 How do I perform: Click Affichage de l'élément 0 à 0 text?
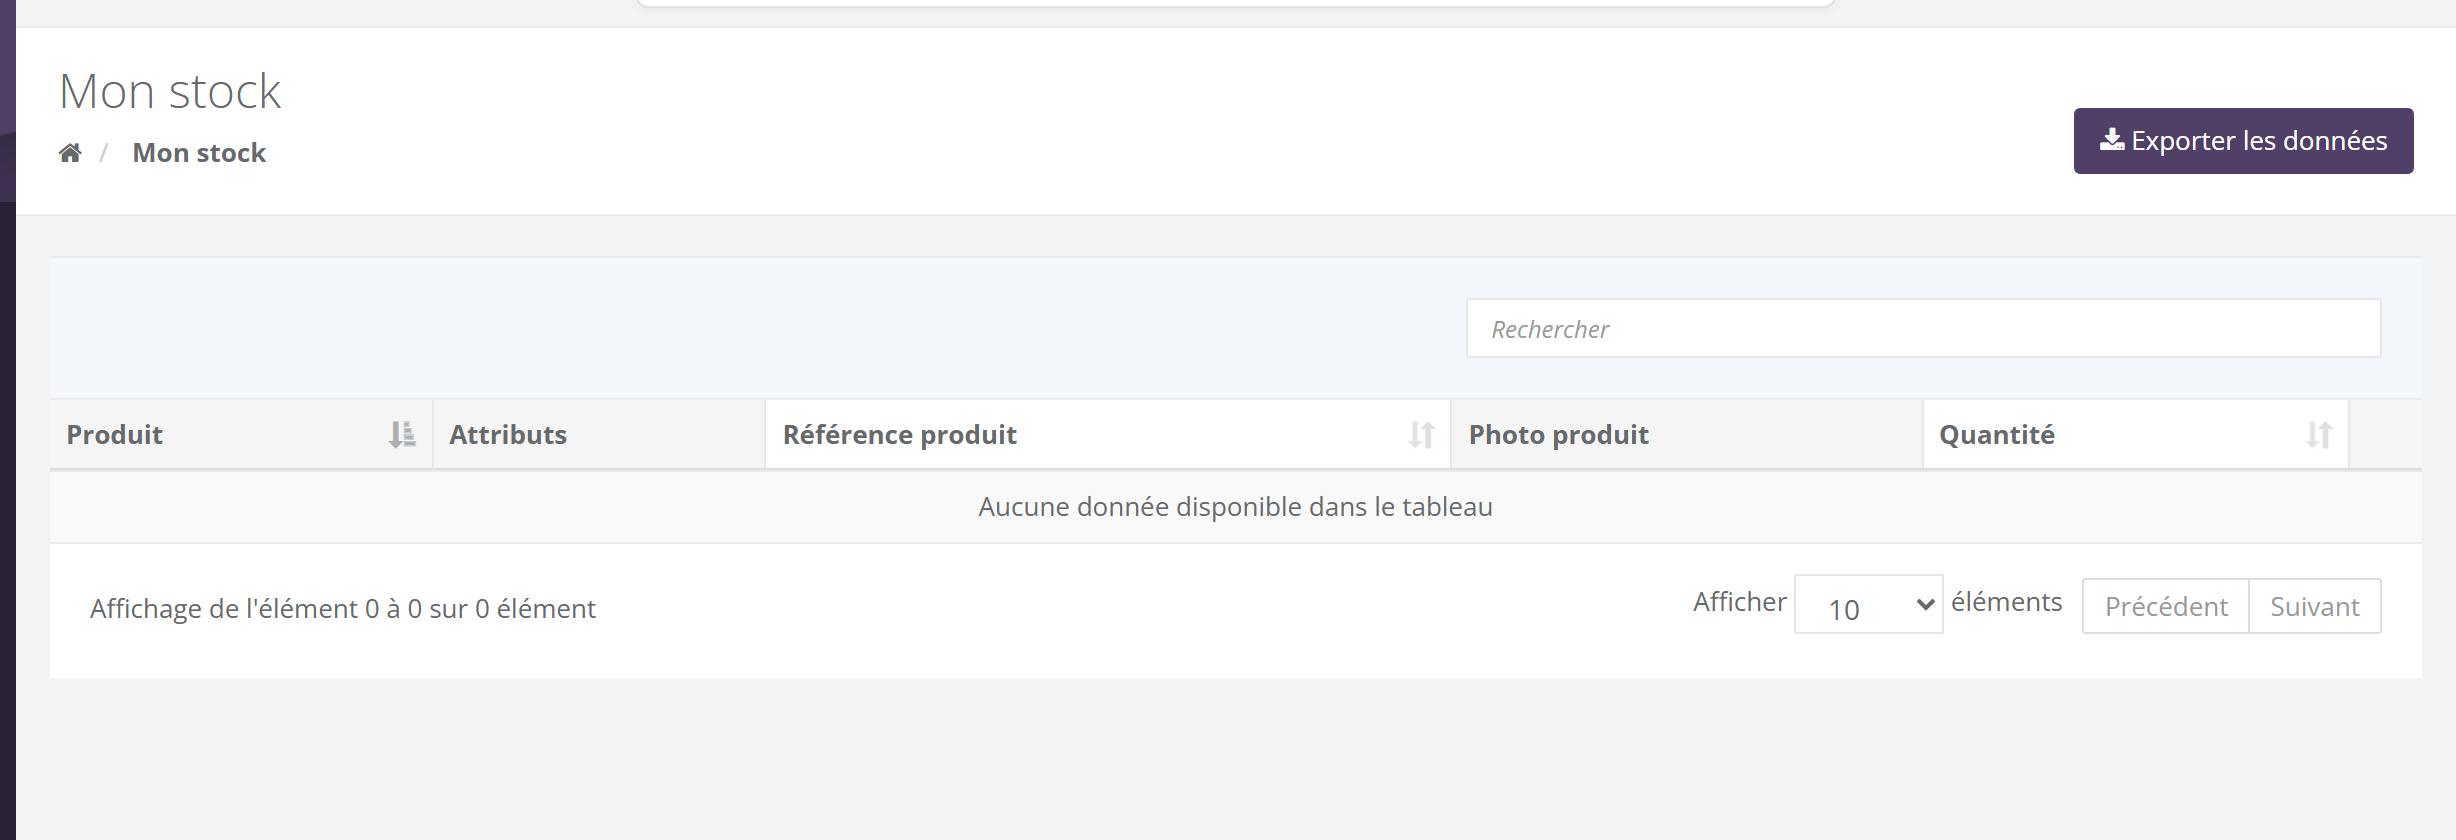pyautogui.click(x=342, y=608)
